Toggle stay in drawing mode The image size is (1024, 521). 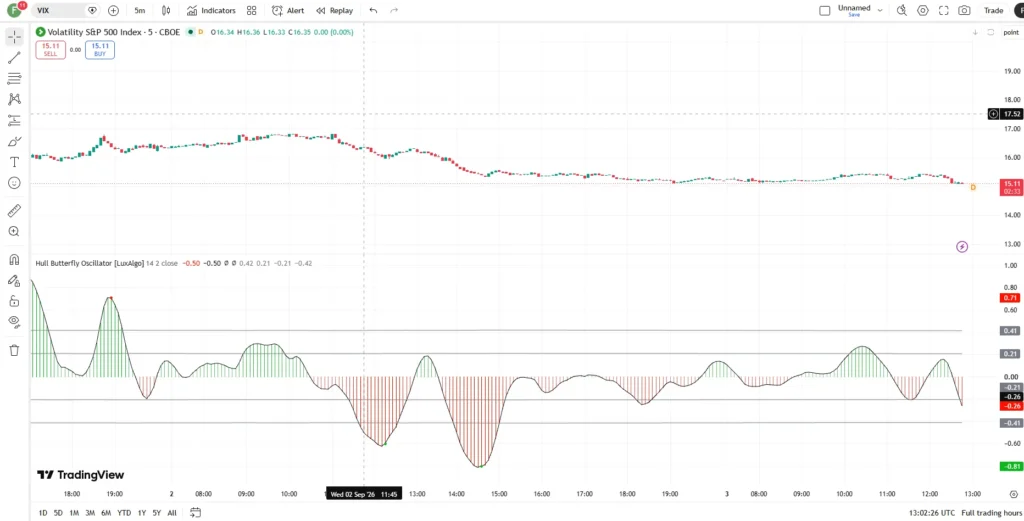coord(14,281)
